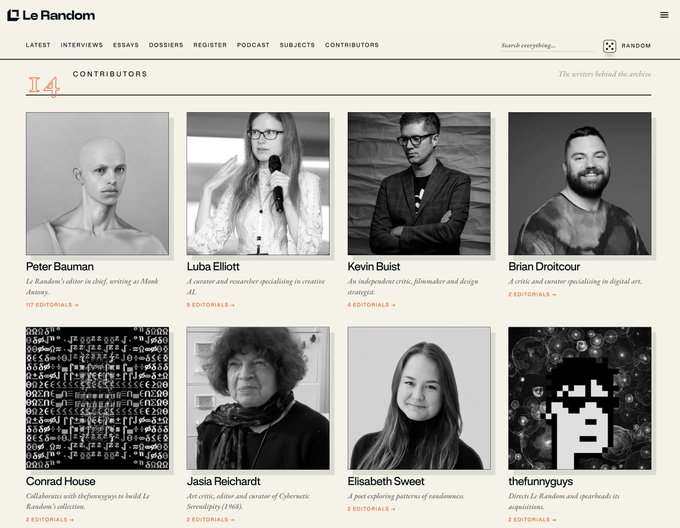Click 'The writers behind the archive' tagline

tap(605, 74)
